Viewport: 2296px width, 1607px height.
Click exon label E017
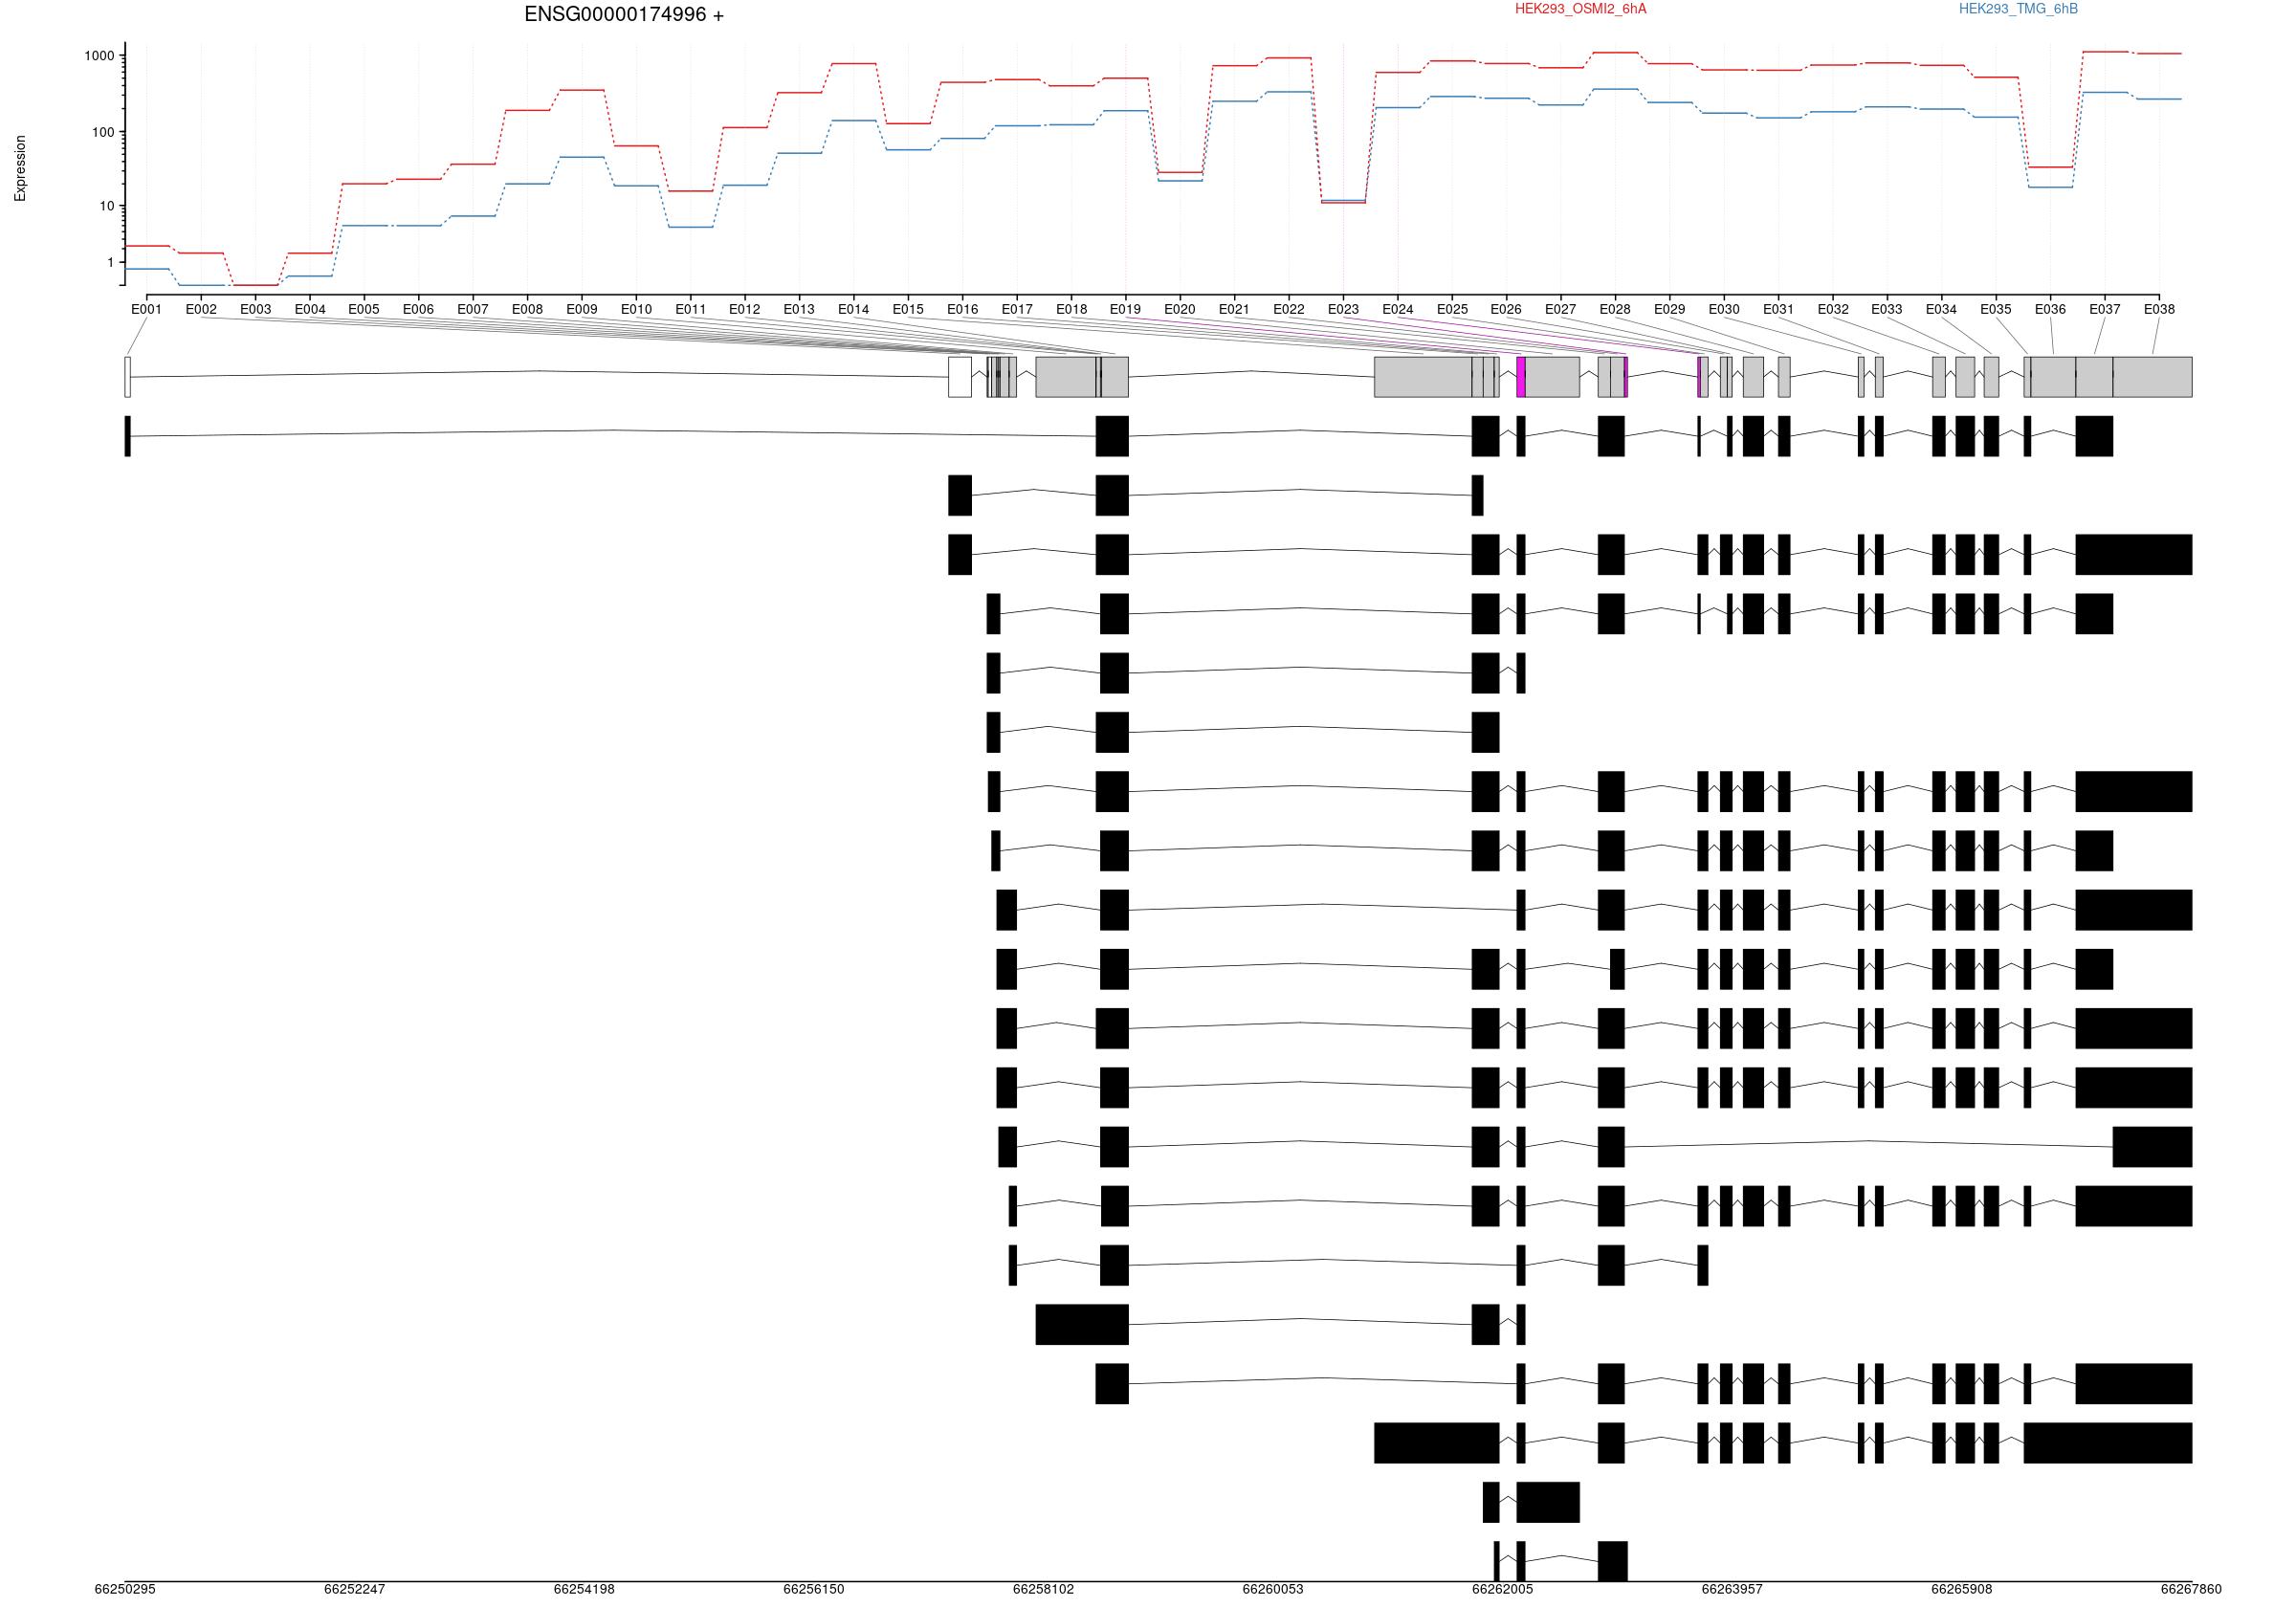[x=1017, y=309]
